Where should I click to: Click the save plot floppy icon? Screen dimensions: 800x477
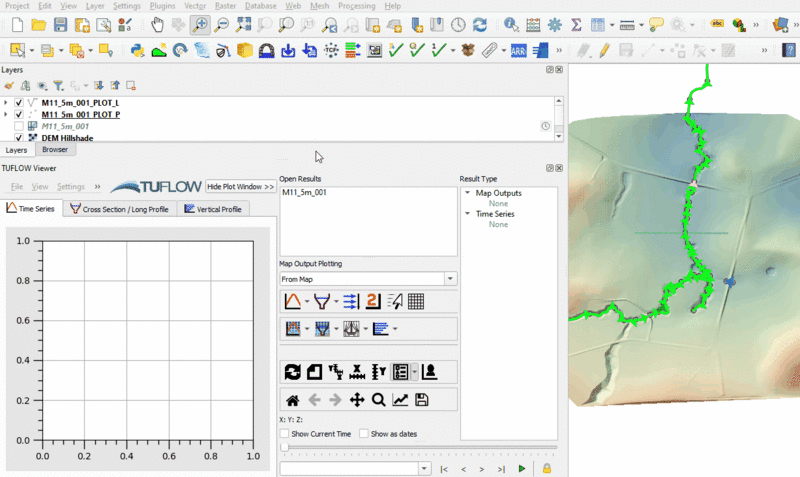tap(422, 400)
